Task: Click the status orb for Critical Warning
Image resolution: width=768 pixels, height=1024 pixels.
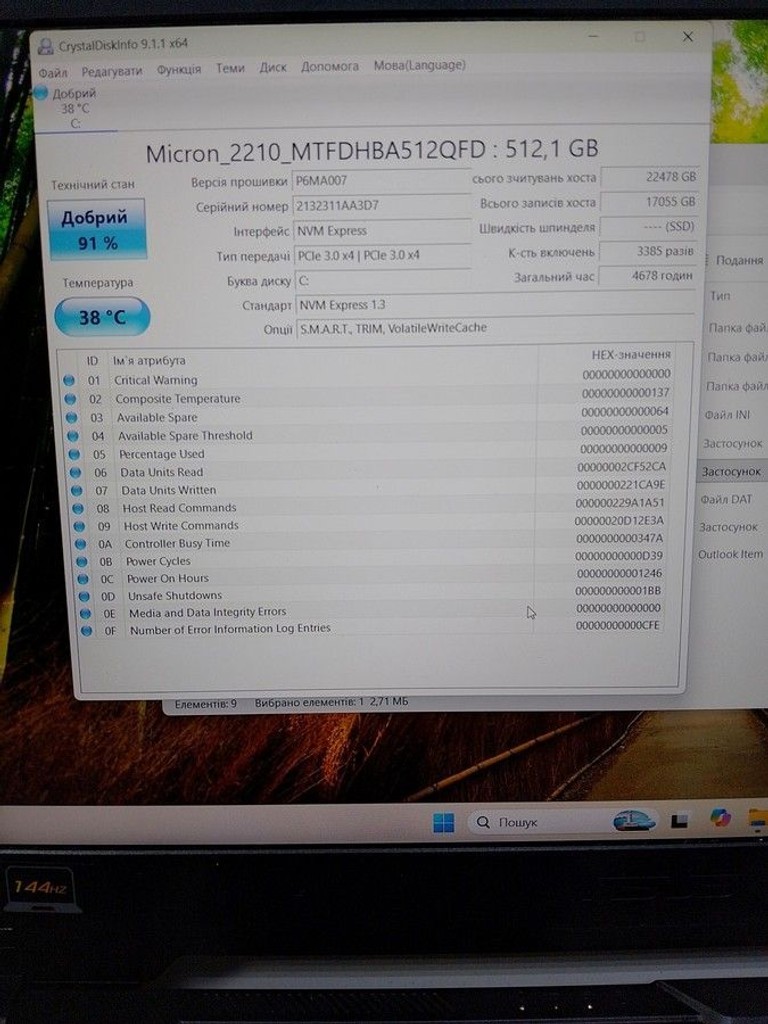Action: (69, 379)
